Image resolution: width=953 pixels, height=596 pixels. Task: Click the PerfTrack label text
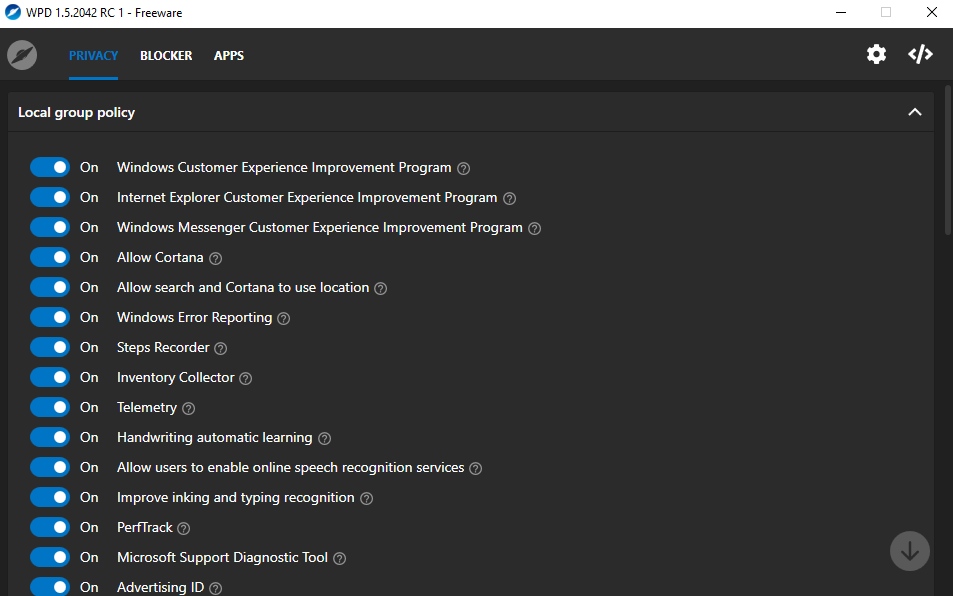click(x=145, y=527)
